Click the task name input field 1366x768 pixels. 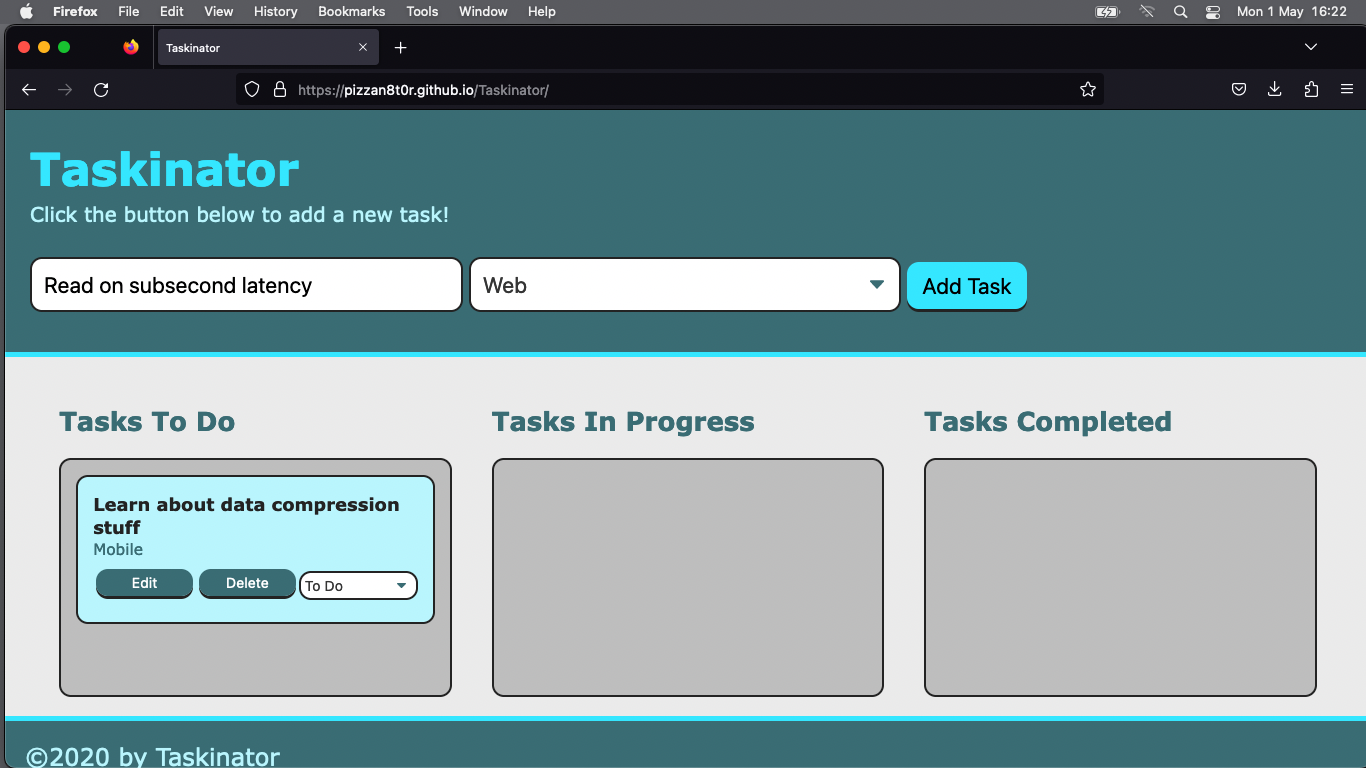click(245, 285)
